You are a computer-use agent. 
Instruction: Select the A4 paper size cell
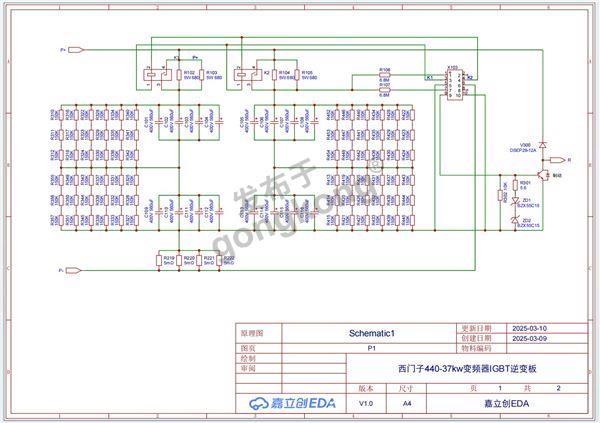click(x=407, y=403)
